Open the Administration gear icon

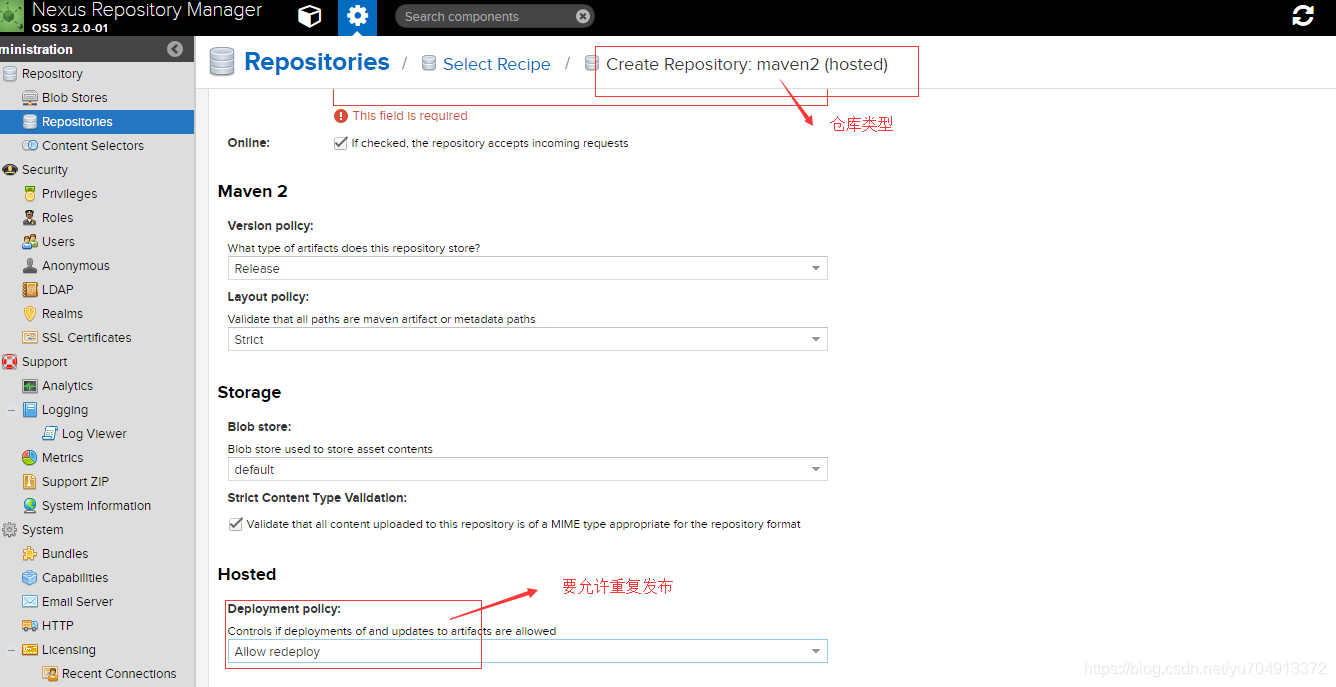tap(357, 17)
